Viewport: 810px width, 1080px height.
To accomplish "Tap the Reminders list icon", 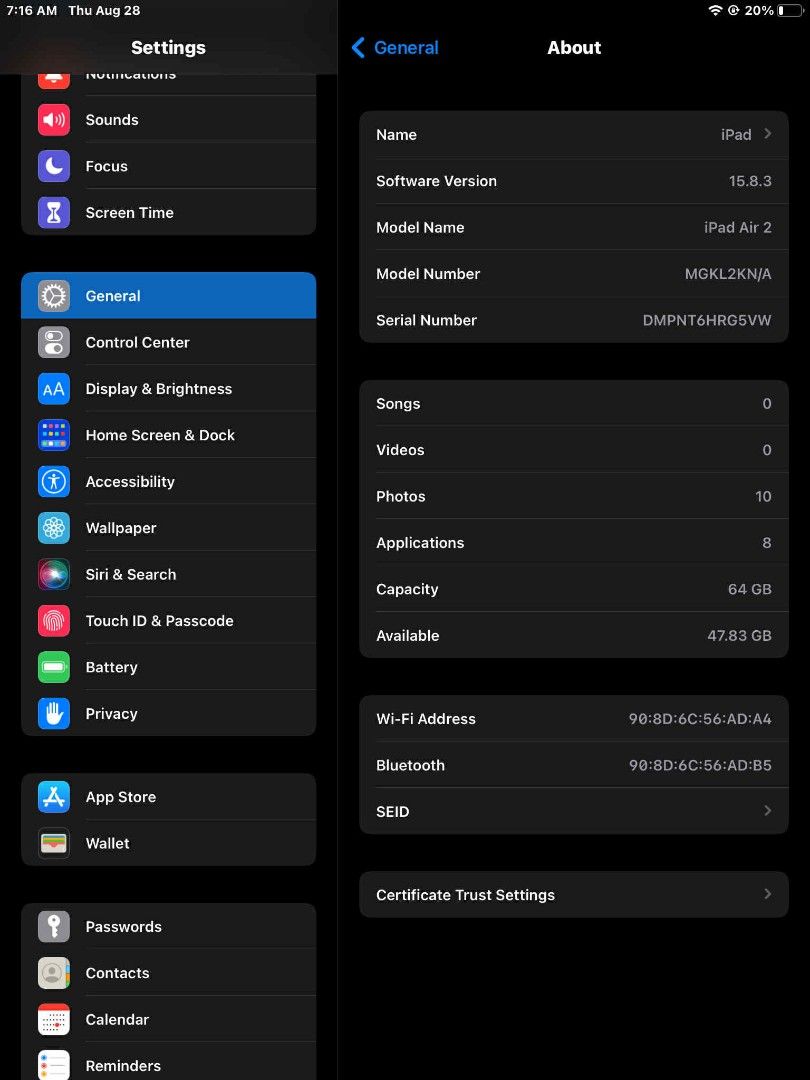I will click(x=54, y=1065).
